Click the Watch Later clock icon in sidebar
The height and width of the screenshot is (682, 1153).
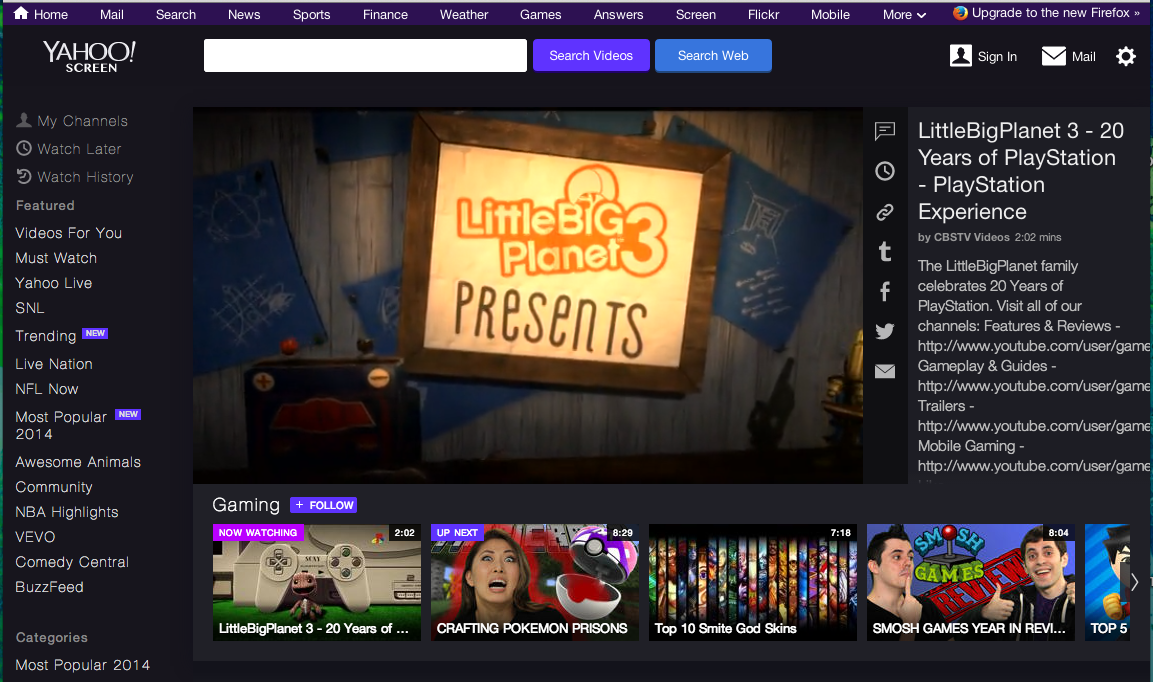24,148
